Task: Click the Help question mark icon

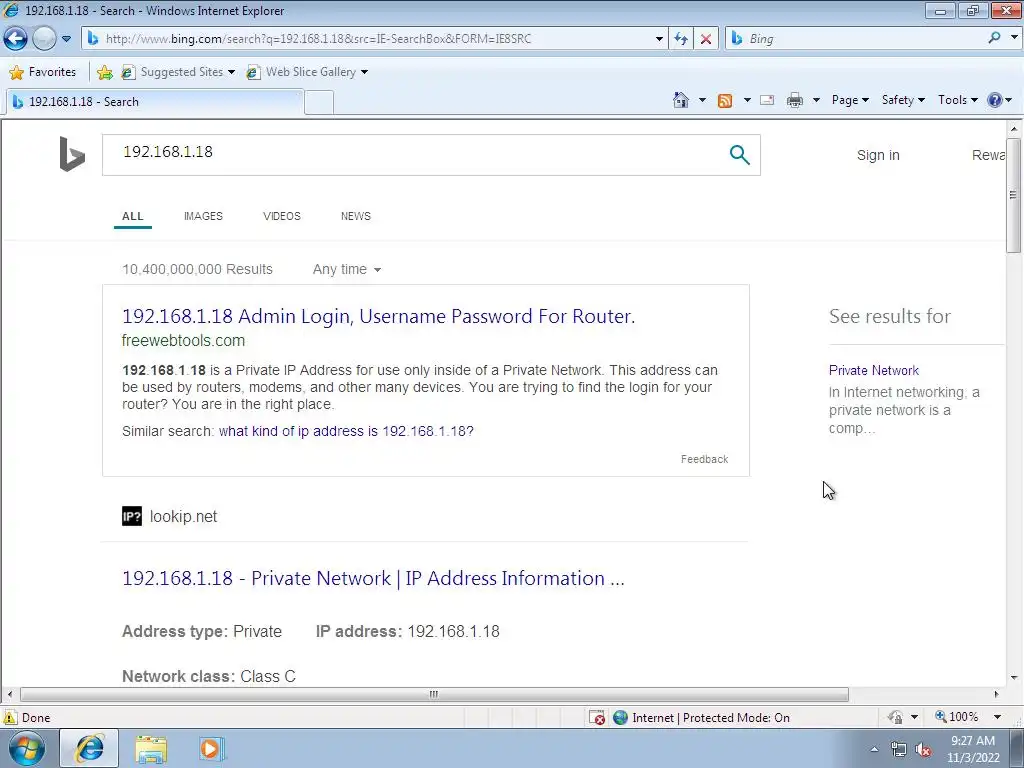Action: pos(995,100)
